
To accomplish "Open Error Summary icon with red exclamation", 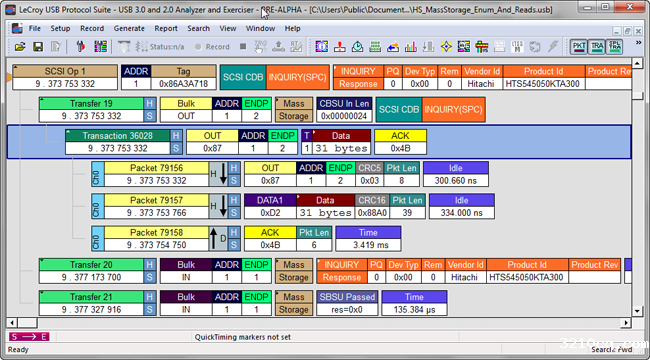I will [340, 47].
